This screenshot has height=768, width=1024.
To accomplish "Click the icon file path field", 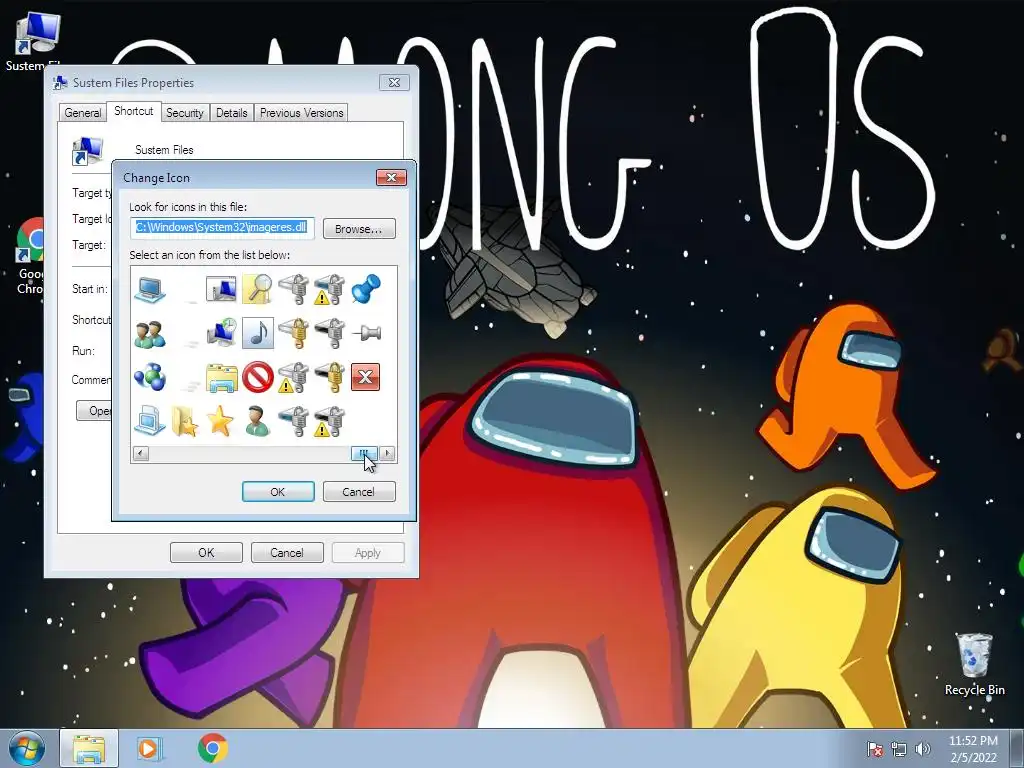I will click(x=222, y=227).
